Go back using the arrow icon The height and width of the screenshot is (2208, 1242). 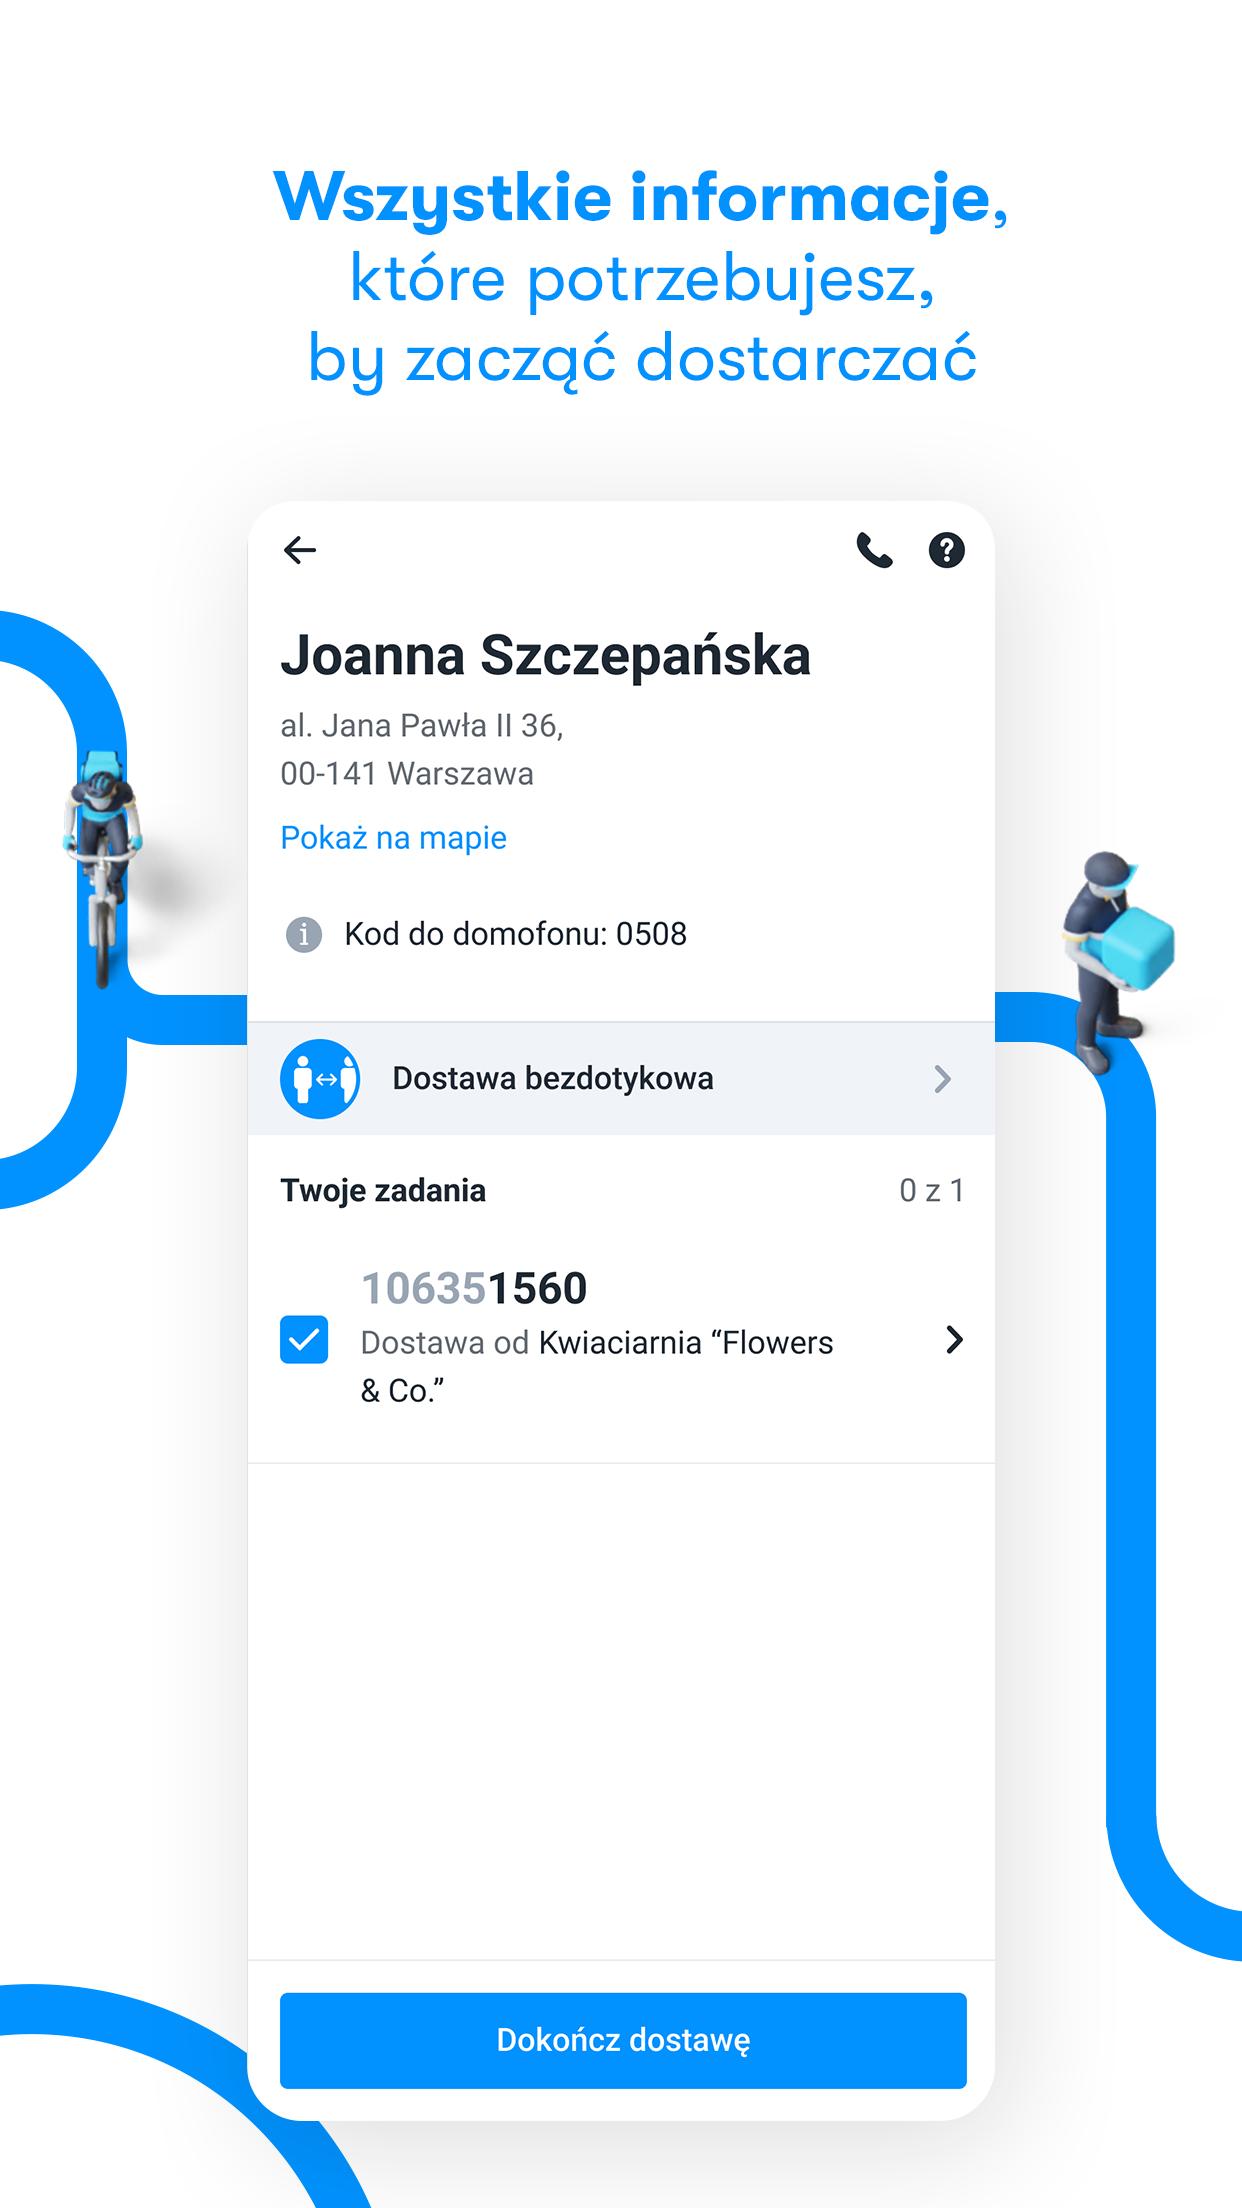coord(300,550)
